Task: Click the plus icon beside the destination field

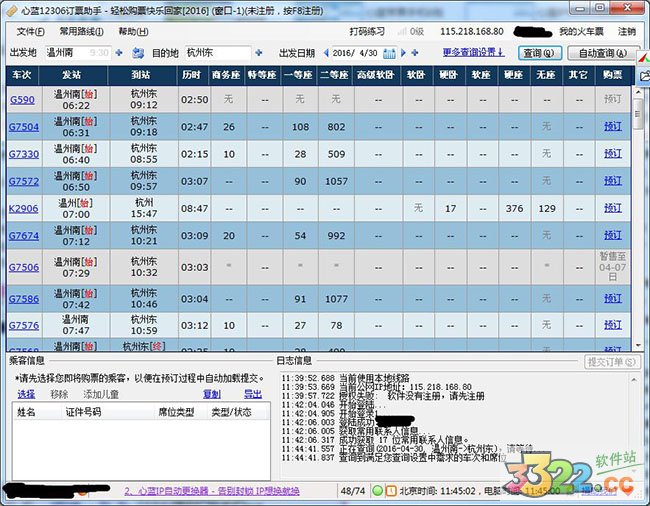Action: [x=259, y=53]
